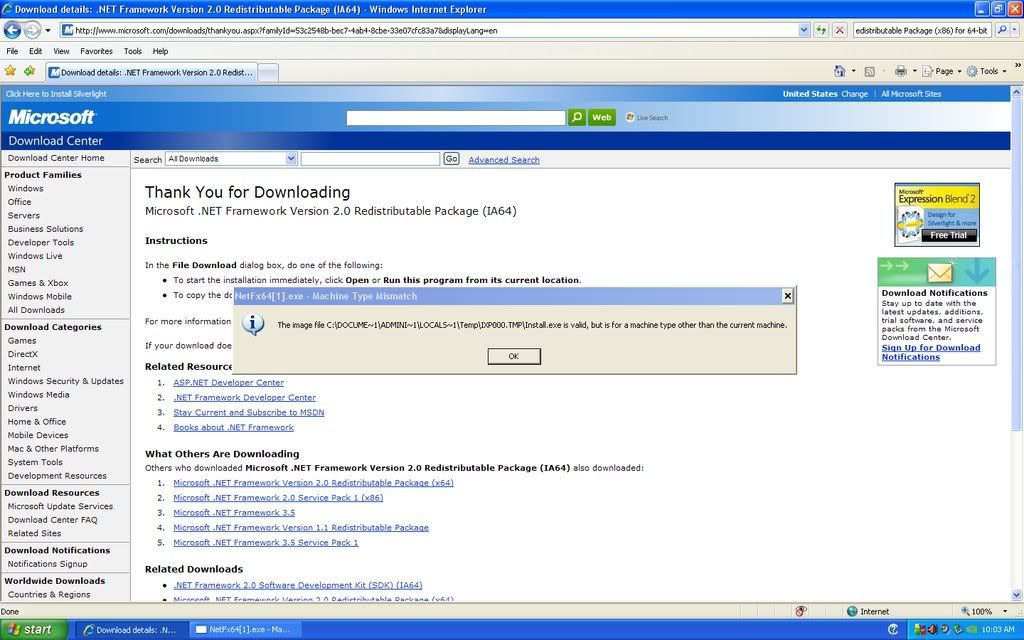Expand the Print button dropdown arrow
1024x640 pixels.
[914, 71]
